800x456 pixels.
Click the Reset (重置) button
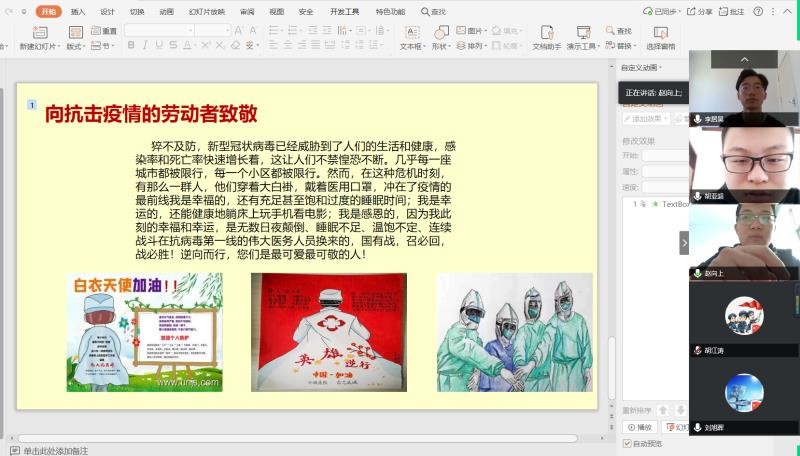pos(104,31)
